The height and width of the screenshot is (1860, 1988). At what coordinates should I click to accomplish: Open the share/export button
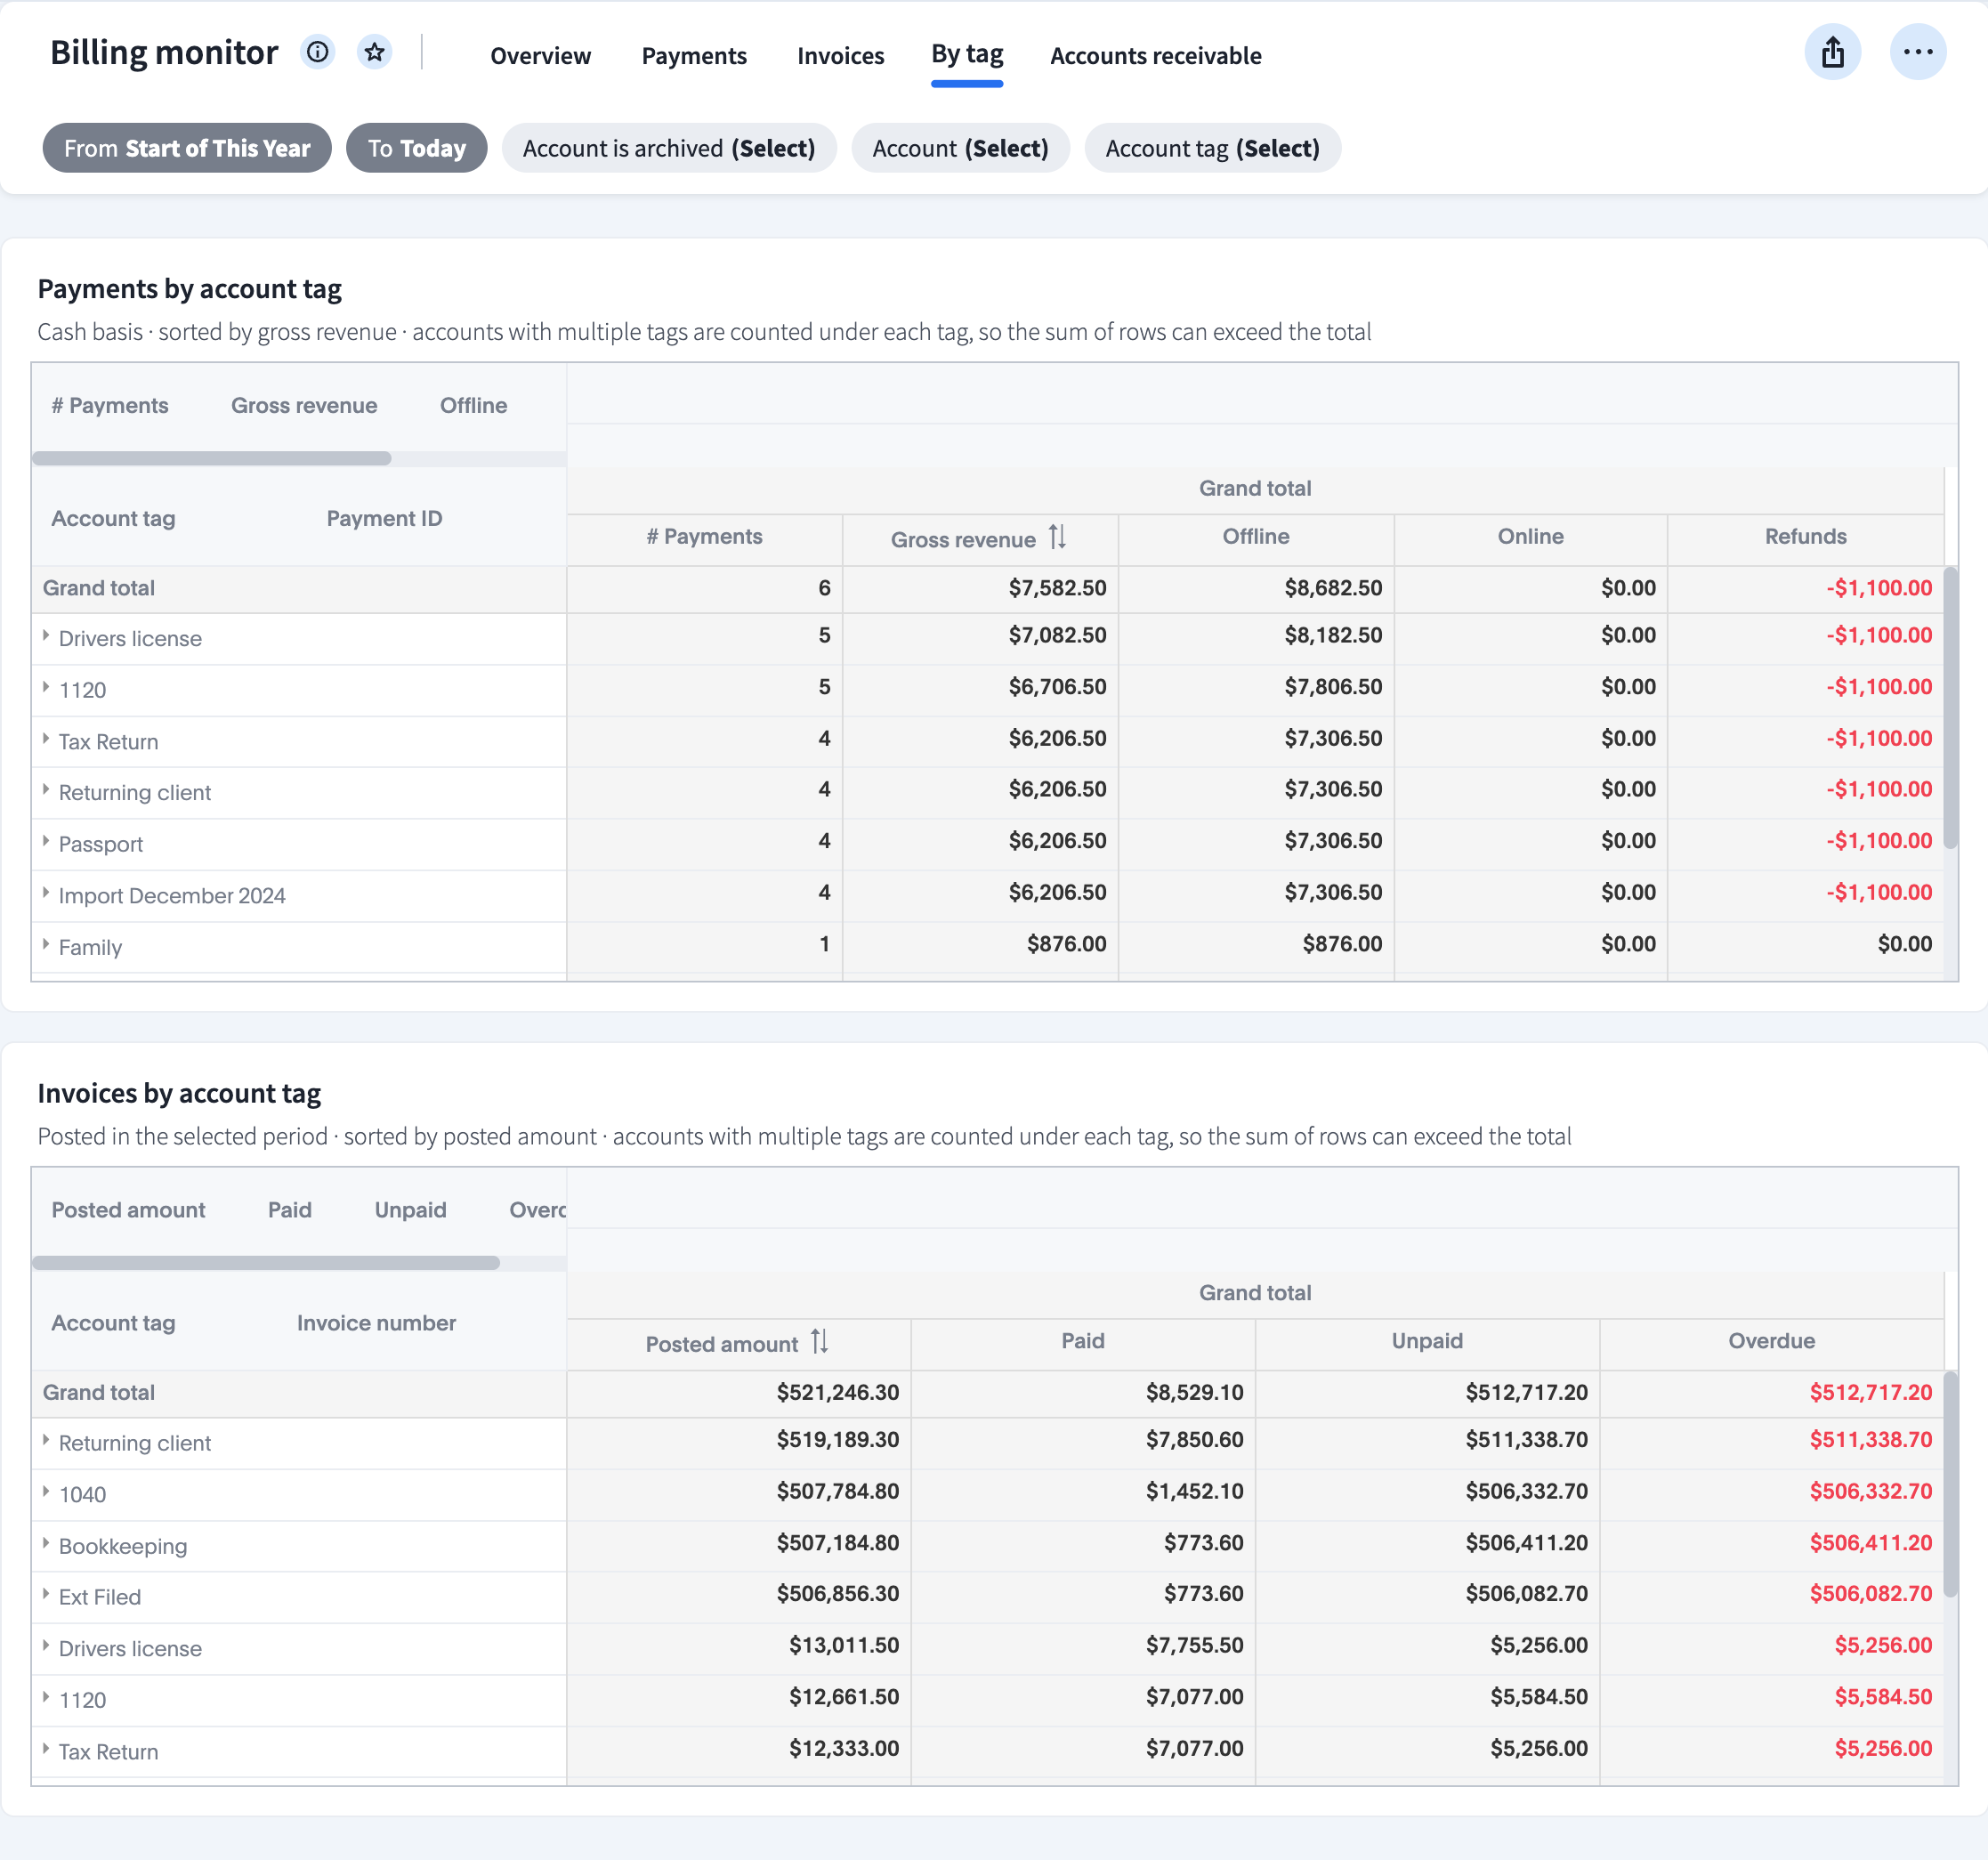coord(1832,52)
